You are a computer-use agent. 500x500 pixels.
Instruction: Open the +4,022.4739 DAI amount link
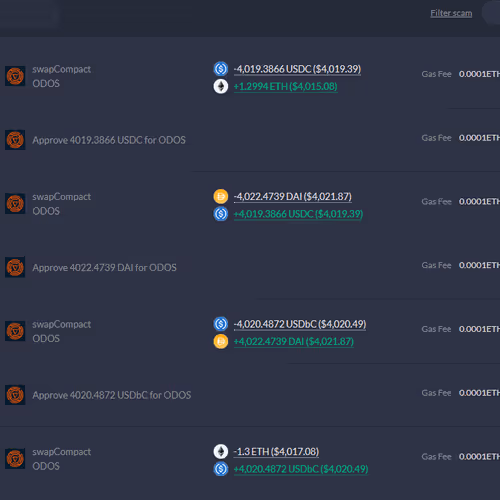pos(294,342)
